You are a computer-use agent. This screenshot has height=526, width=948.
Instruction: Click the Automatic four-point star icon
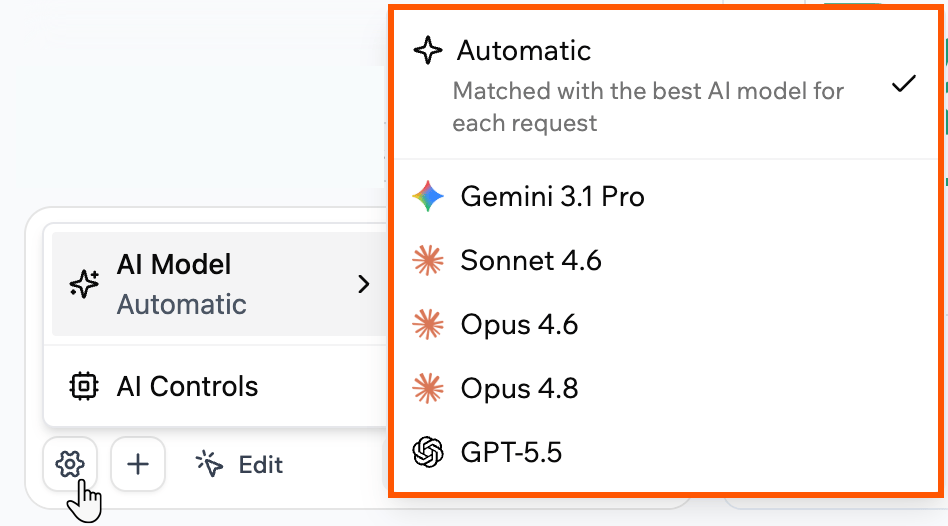click(x=428, y=50)
